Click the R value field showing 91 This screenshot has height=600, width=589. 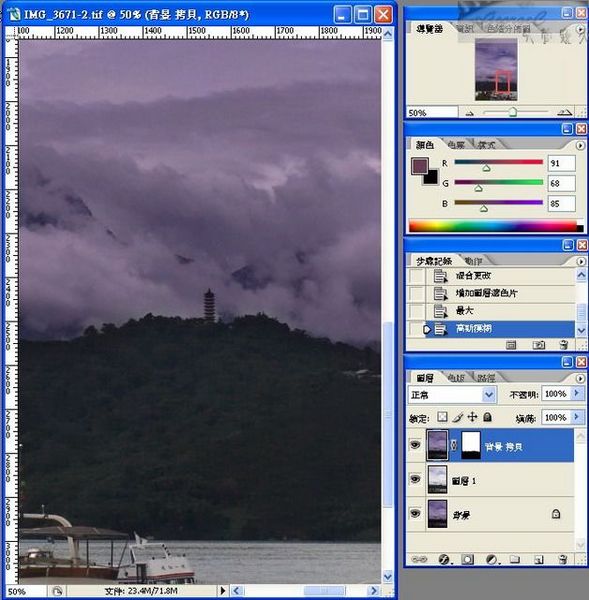pyautogui.click(x=561, y=163)
